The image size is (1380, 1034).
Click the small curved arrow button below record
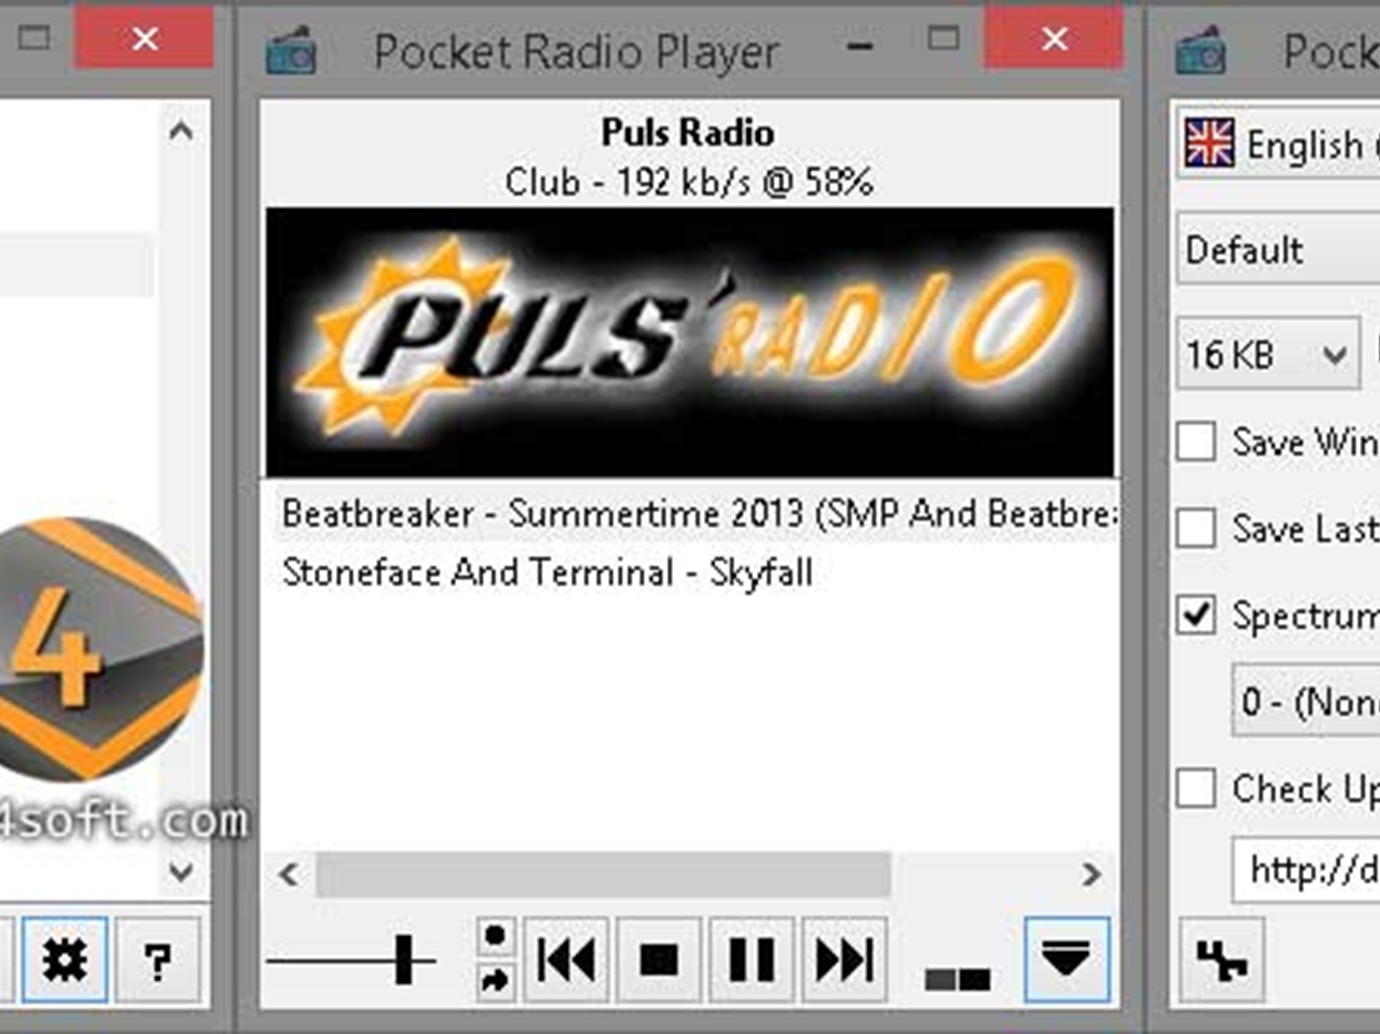[495, 981]
